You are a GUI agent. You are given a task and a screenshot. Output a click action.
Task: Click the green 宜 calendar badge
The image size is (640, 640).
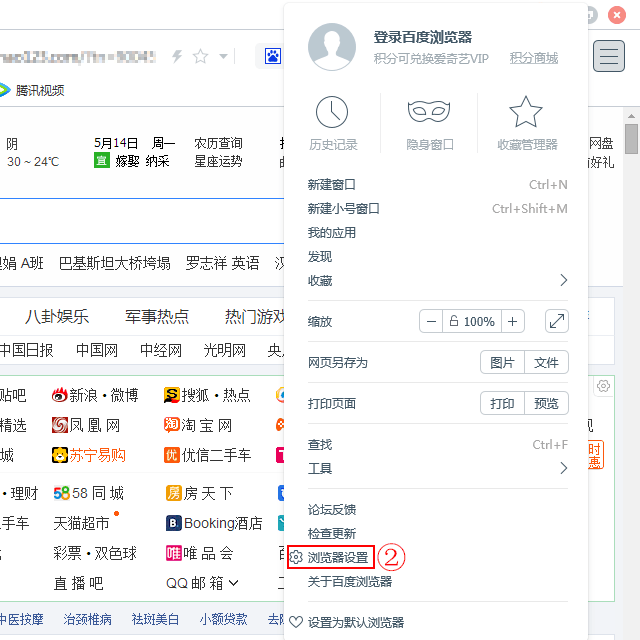tap(102, 160)
